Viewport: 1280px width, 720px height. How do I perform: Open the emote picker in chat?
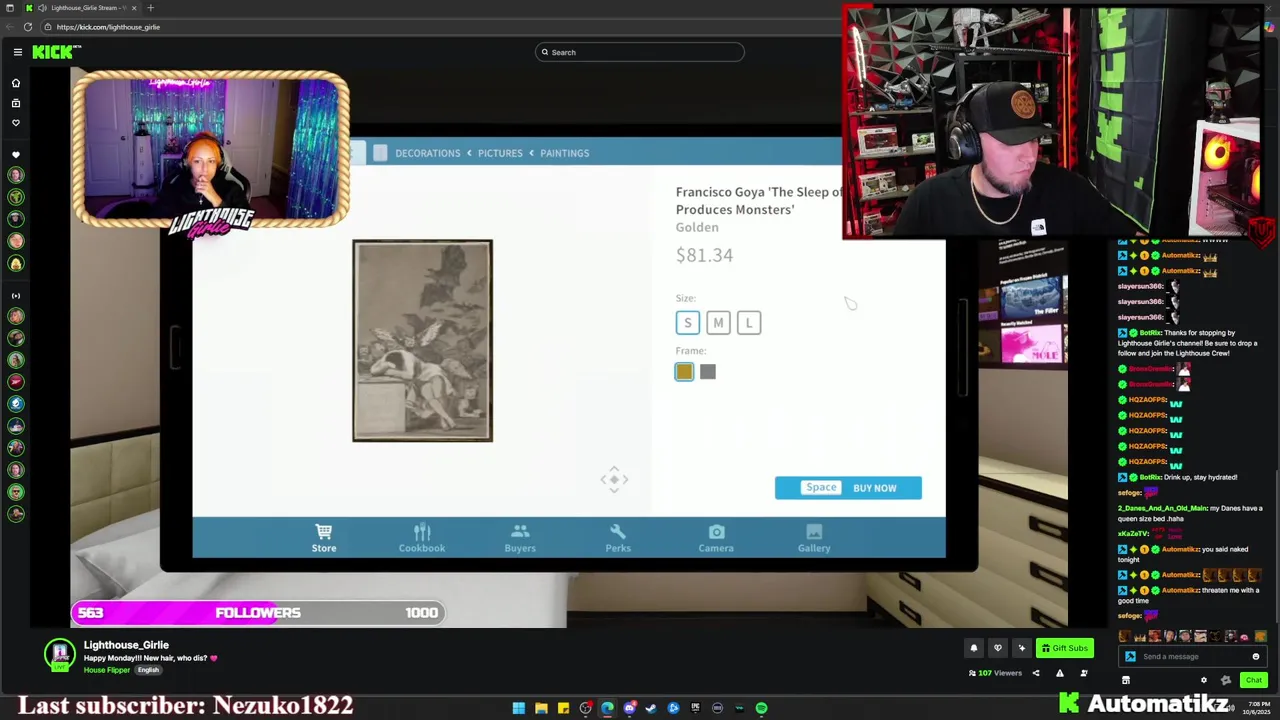tap(1256, 657)
